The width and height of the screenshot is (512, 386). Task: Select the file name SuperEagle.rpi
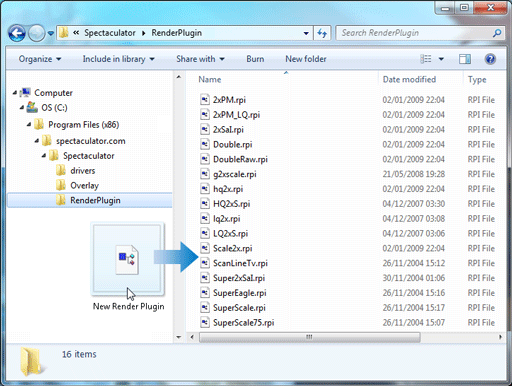pyautogui.click(x=240, y=293)
